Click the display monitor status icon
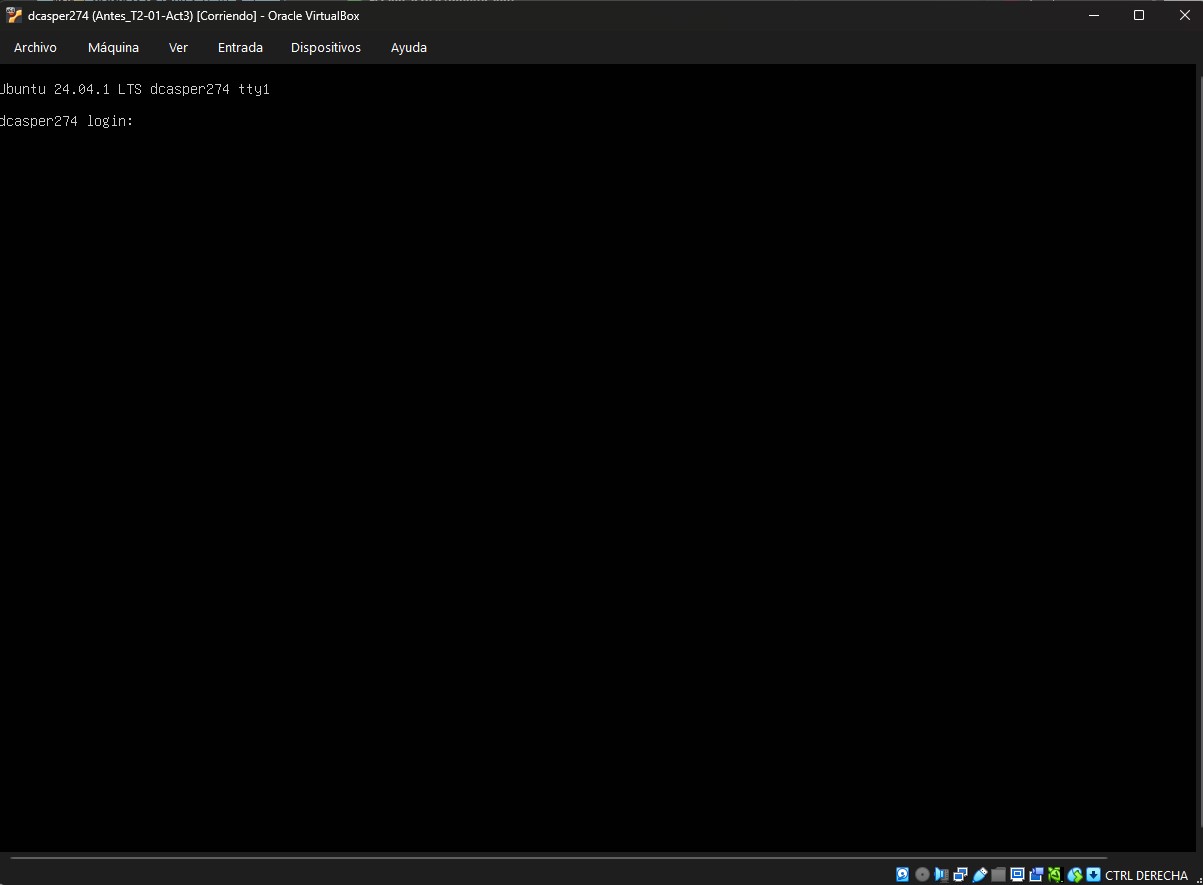Viewport: 1203px width, 885px height. pos(1017,875)
